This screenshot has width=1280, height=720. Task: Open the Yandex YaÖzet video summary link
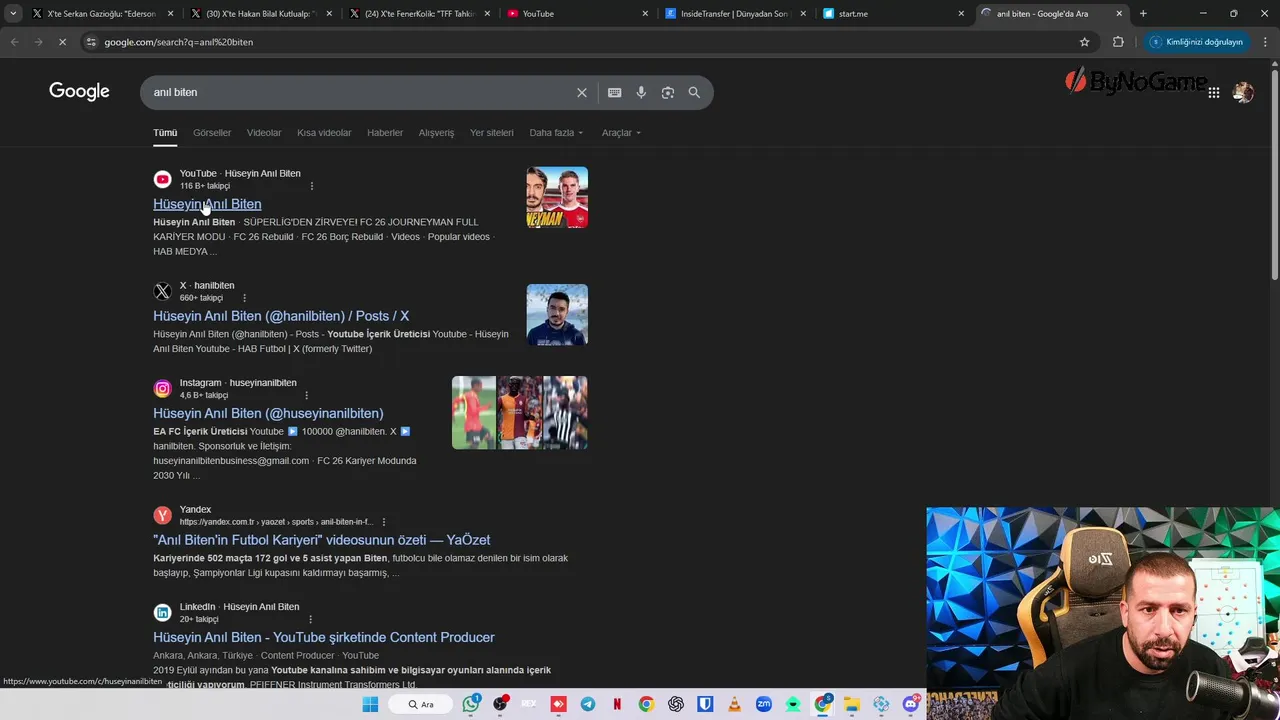321,540
